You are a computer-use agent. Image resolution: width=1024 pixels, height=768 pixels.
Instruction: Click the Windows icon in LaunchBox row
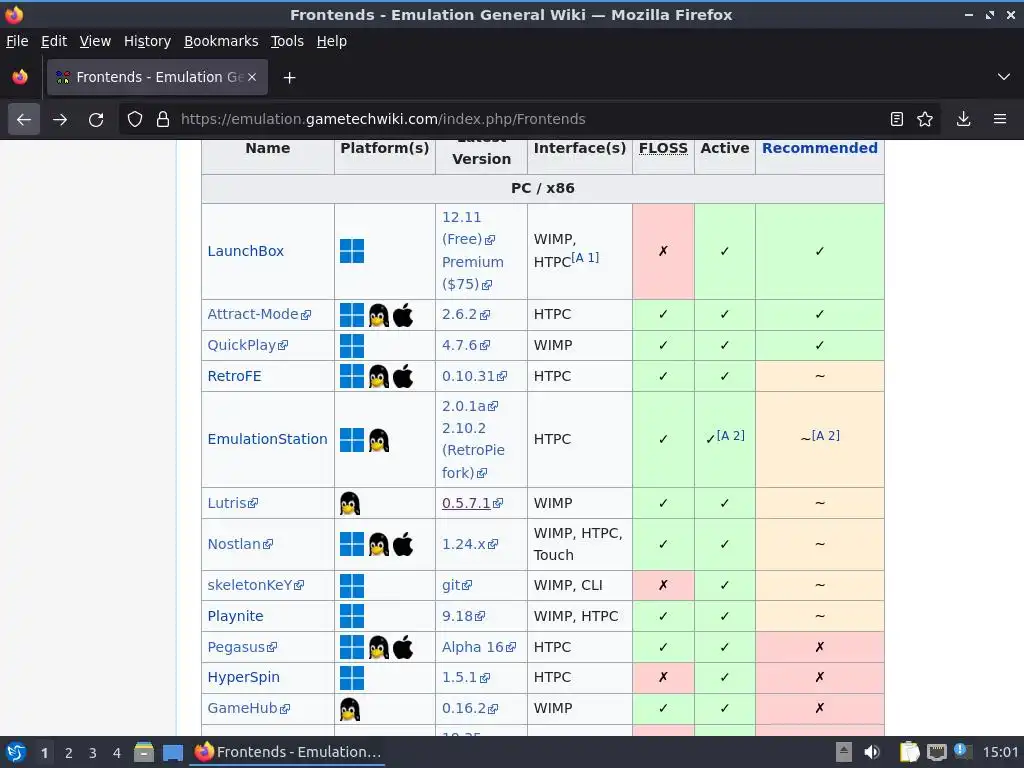click(352, 251)
